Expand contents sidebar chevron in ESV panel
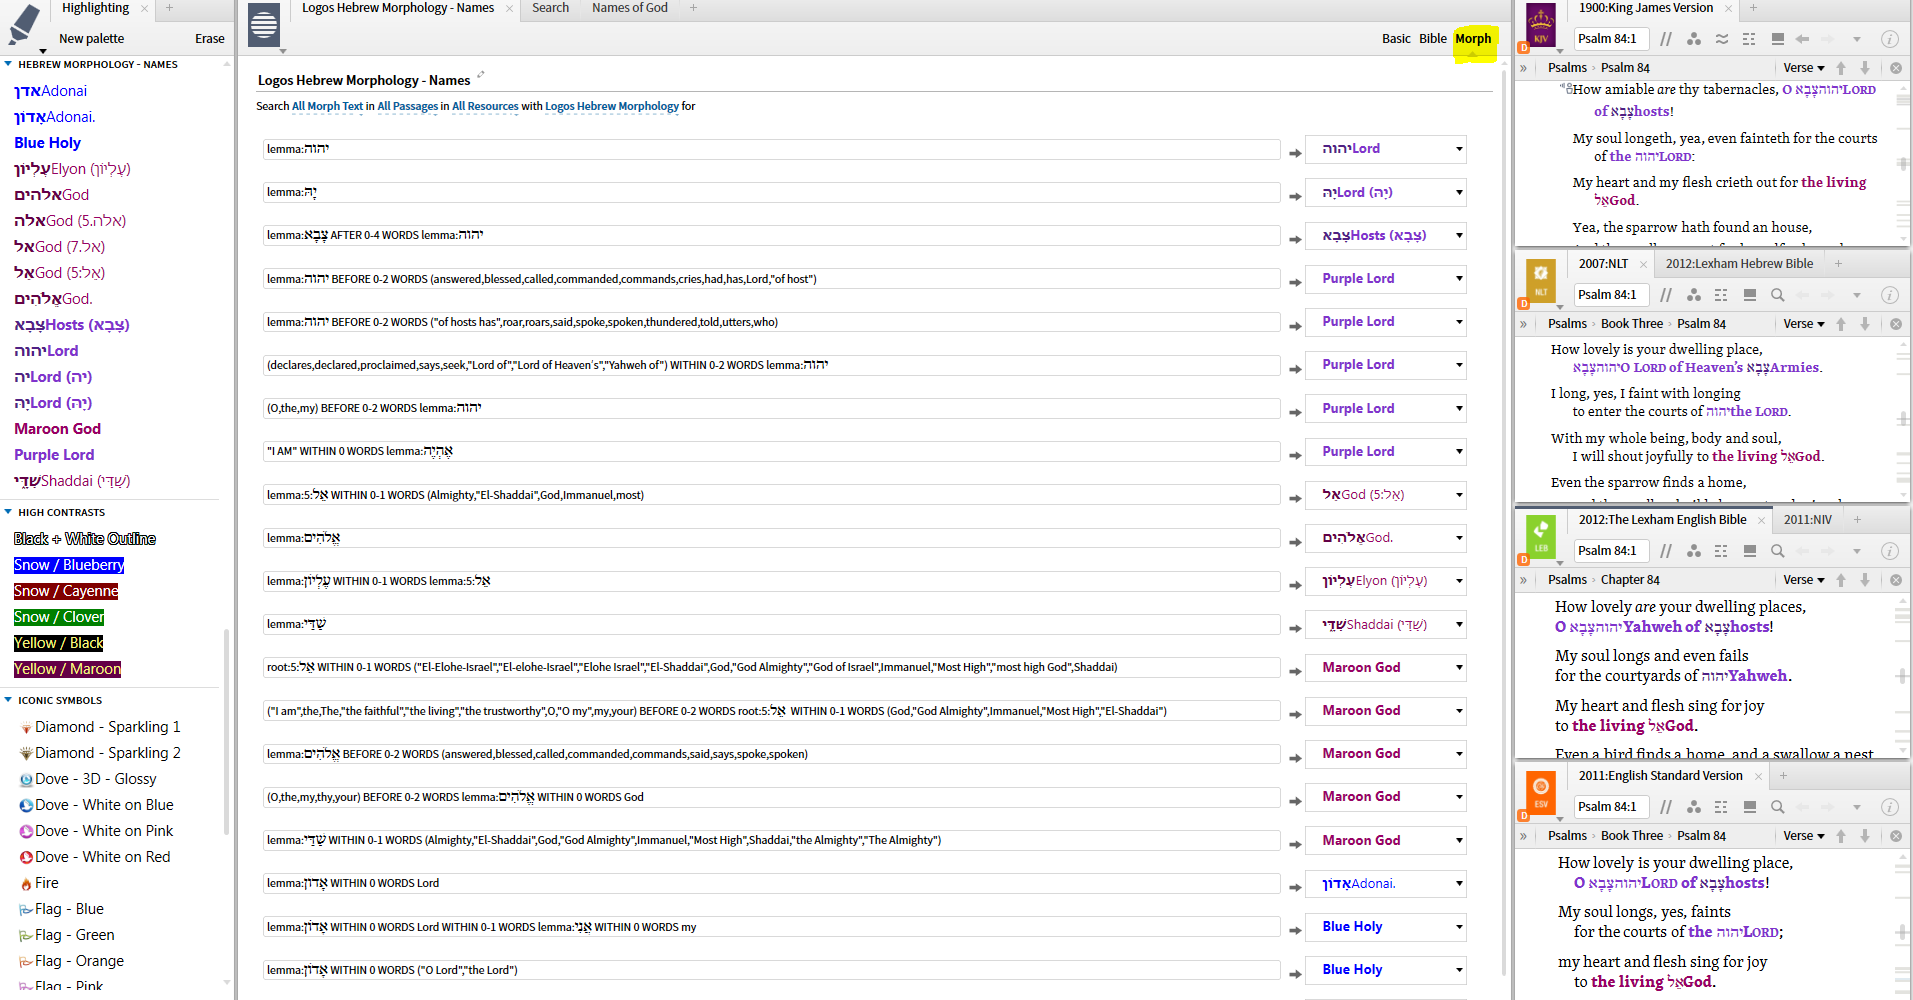 click(x=1524, y=836)
